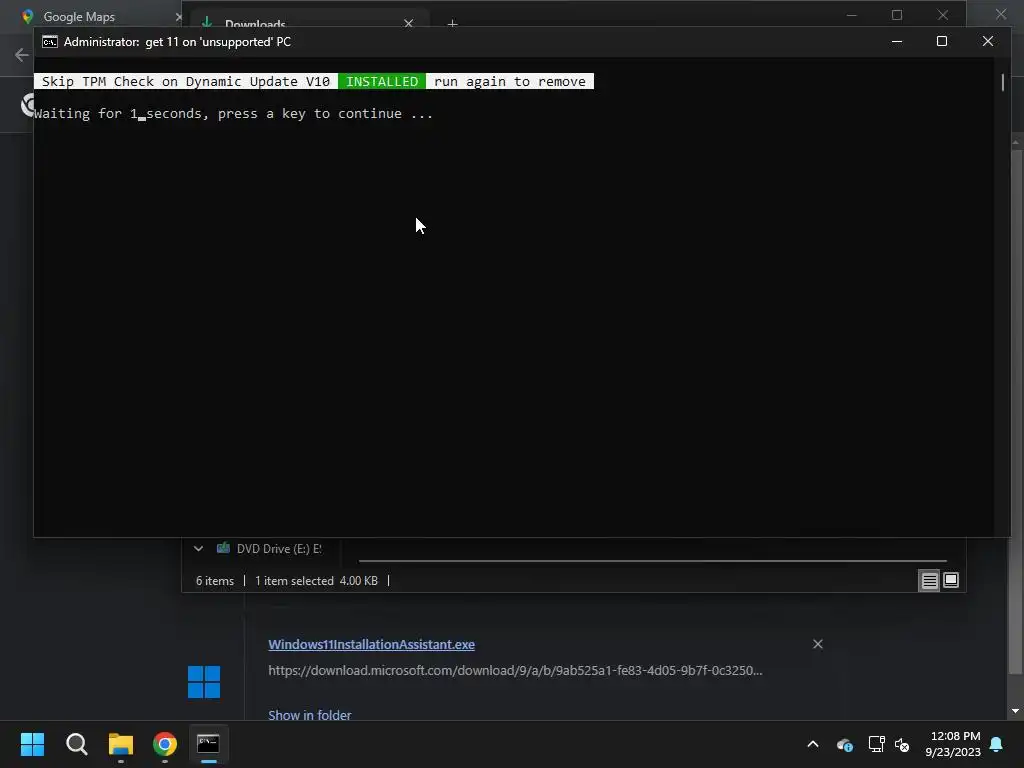Viewport: 1024px width, 768px height.
Task: Click the Chrome page scrollbar down arrow
Action: coord(1016,711)
